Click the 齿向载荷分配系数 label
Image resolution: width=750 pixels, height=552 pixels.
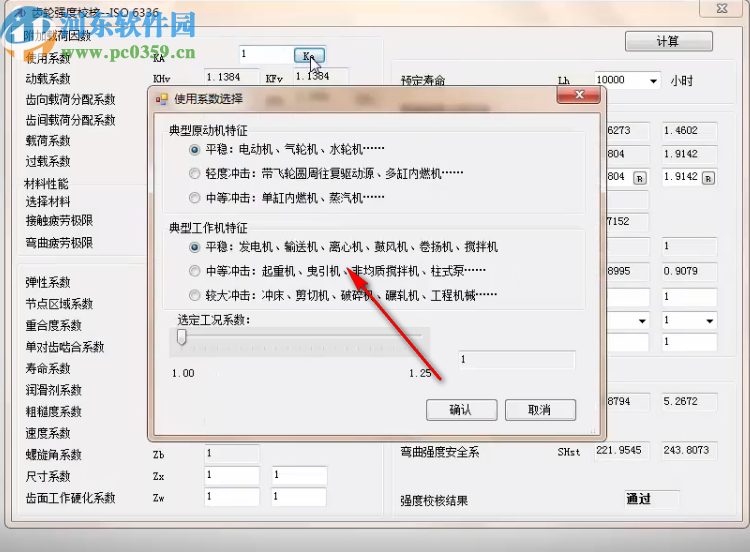70,99
